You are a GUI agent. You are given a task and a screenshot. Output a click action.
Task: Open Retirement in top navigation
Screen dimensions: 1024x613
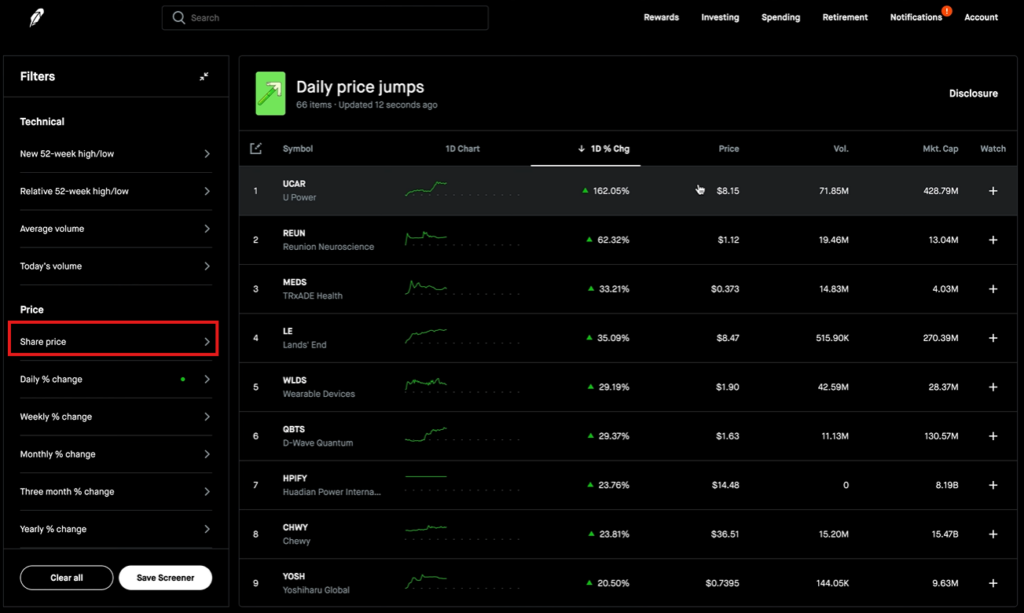(844, 18)
